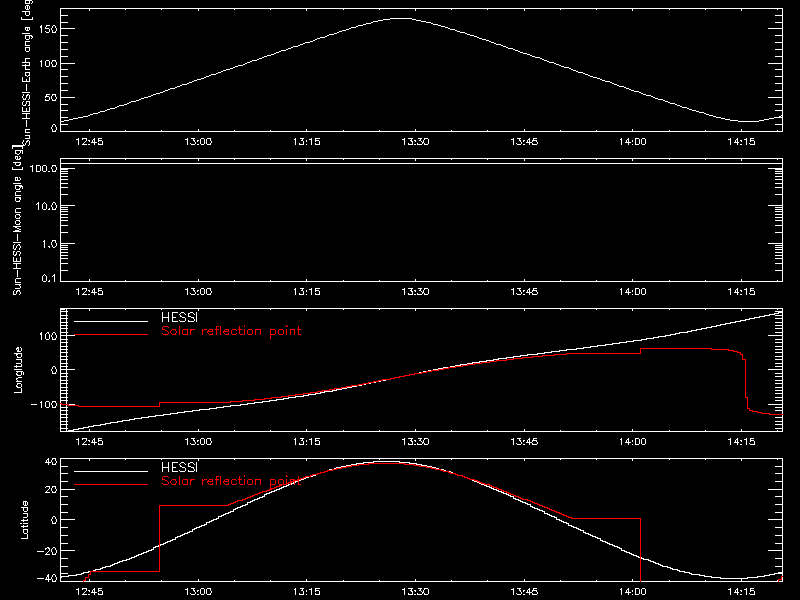The image size is (800, 600).
Task: Click 14:00 time label under Latitude plot
Action: coord(633,591)
